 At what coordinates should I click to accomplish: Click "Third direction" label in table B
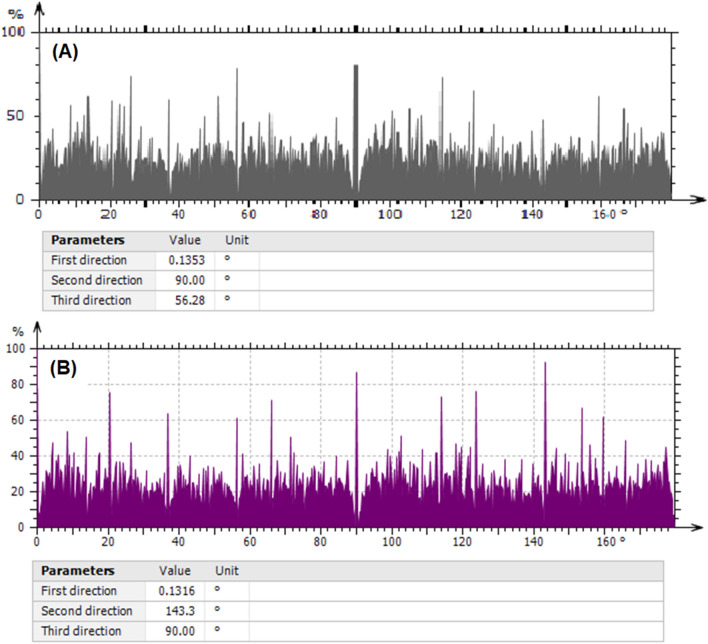click(81, 631)
